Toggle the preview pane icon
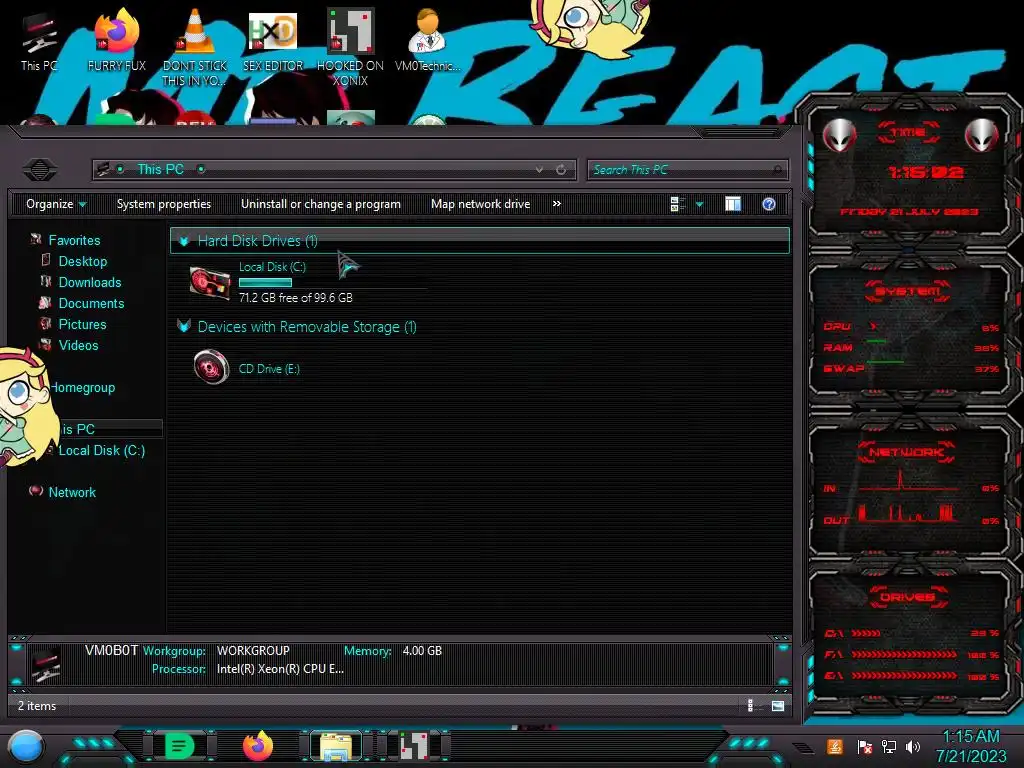The height and width of the screenshot is (768, 1024). coord(733,204)
